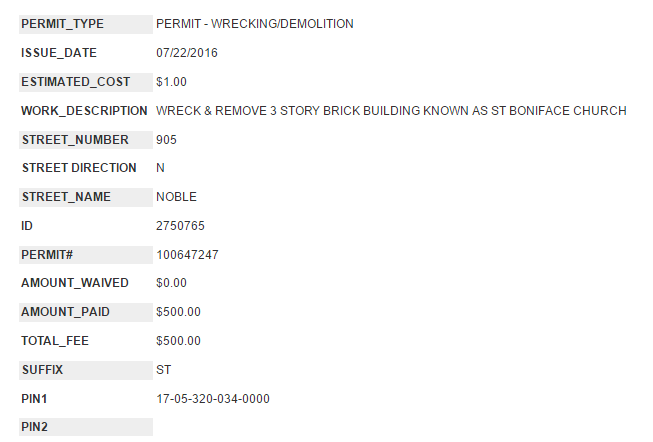Select the $1.00 estimated cost value
653x442 pixels.
[x=171, y=81]
